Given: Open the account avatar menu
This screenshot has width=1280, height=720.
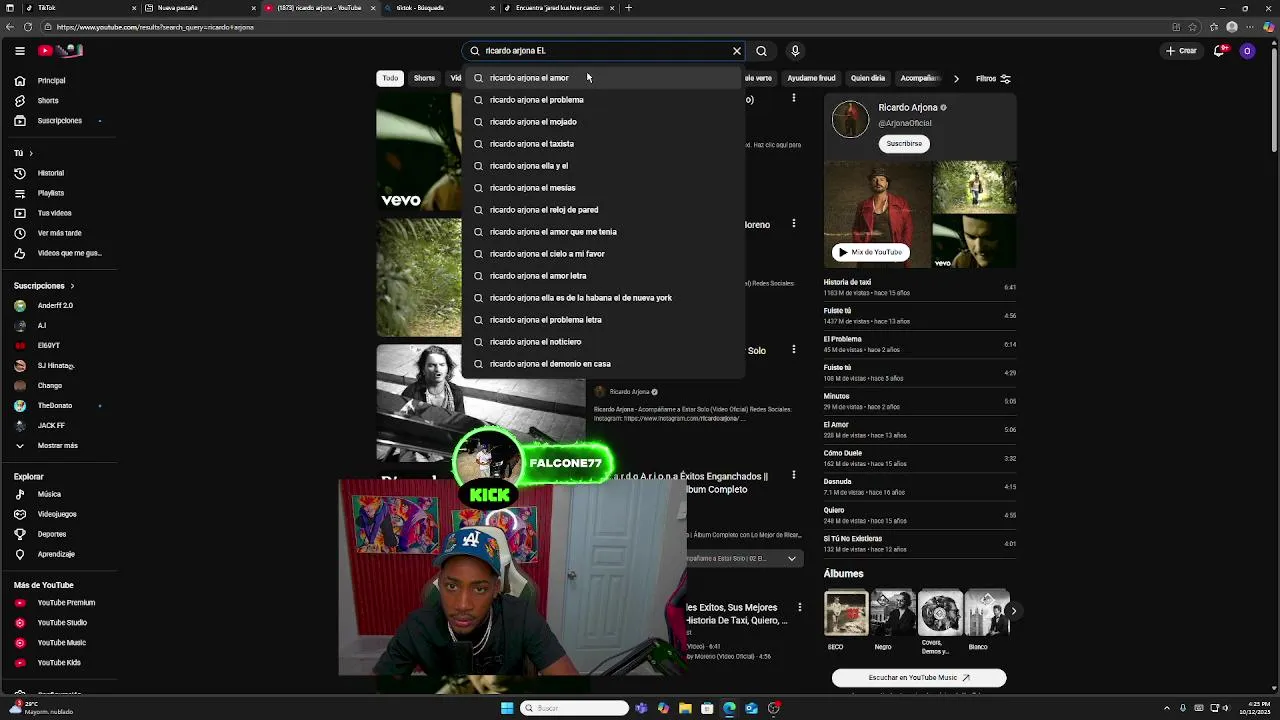Looking at the screenshot, I should click(x=1247, y=51).
